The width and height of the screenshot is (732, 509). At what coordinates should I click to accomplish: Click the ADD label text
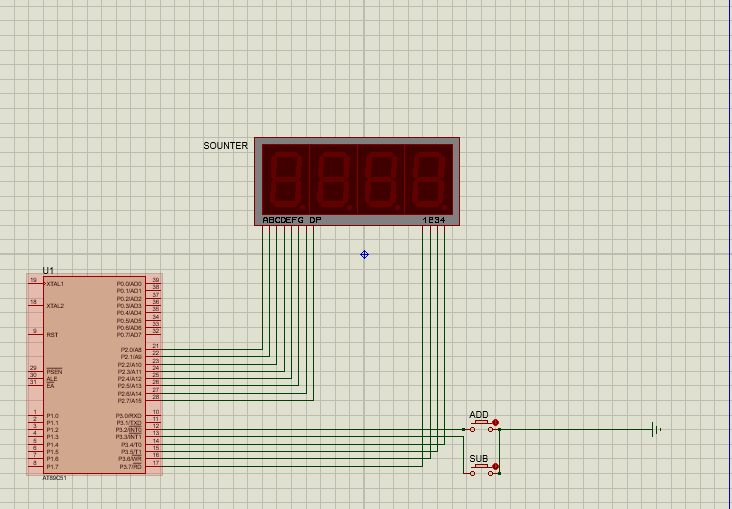479,415
